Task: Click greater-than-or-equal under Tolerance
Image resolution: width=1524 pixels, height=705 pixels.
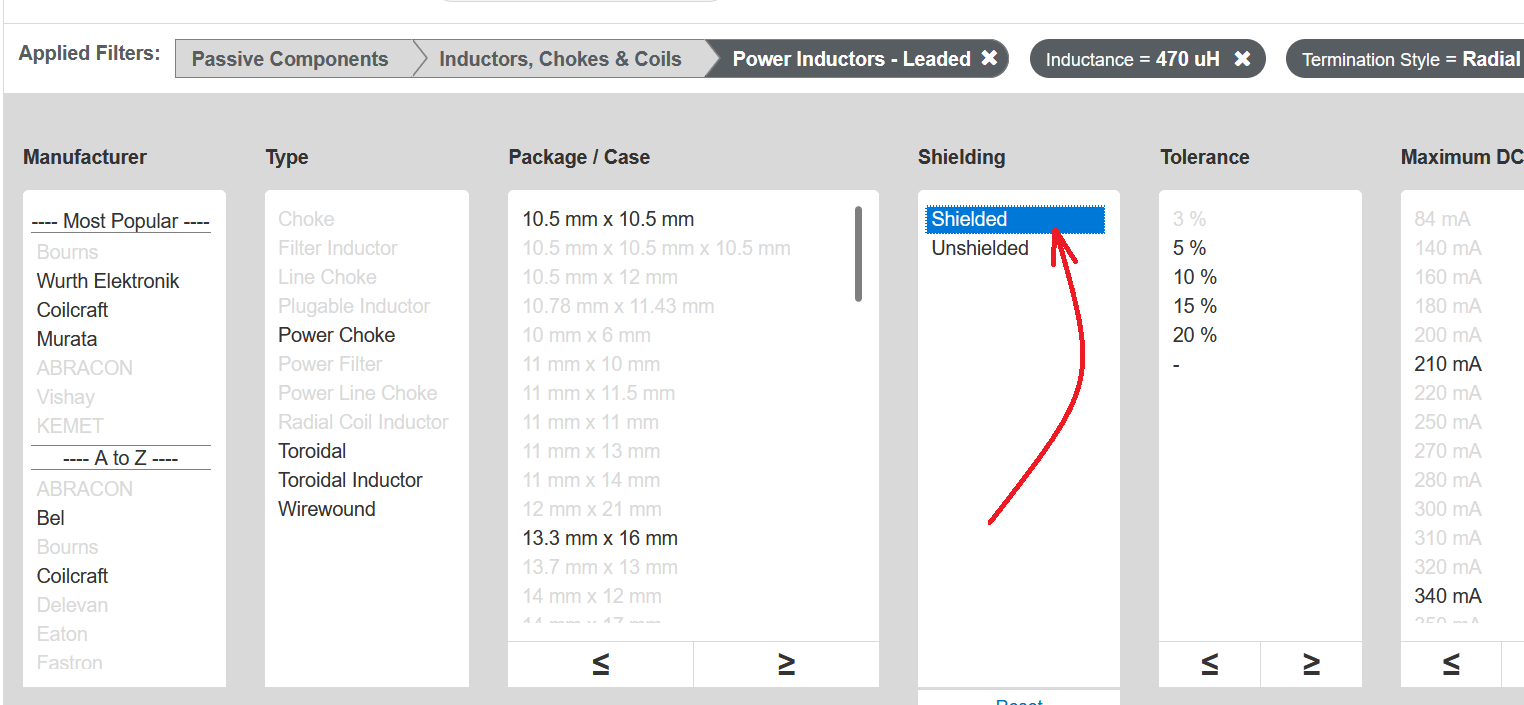Action: tap(1311, 664)
